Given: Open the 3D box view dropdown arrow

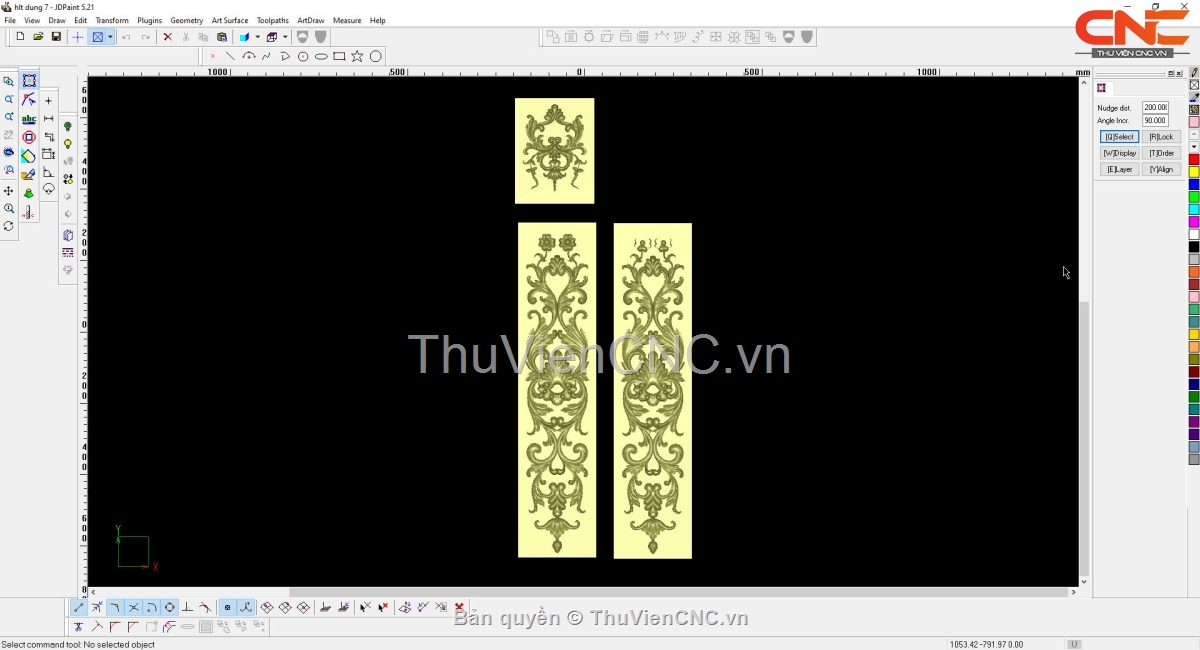Looking at the screenshot, I should (284, 37).
